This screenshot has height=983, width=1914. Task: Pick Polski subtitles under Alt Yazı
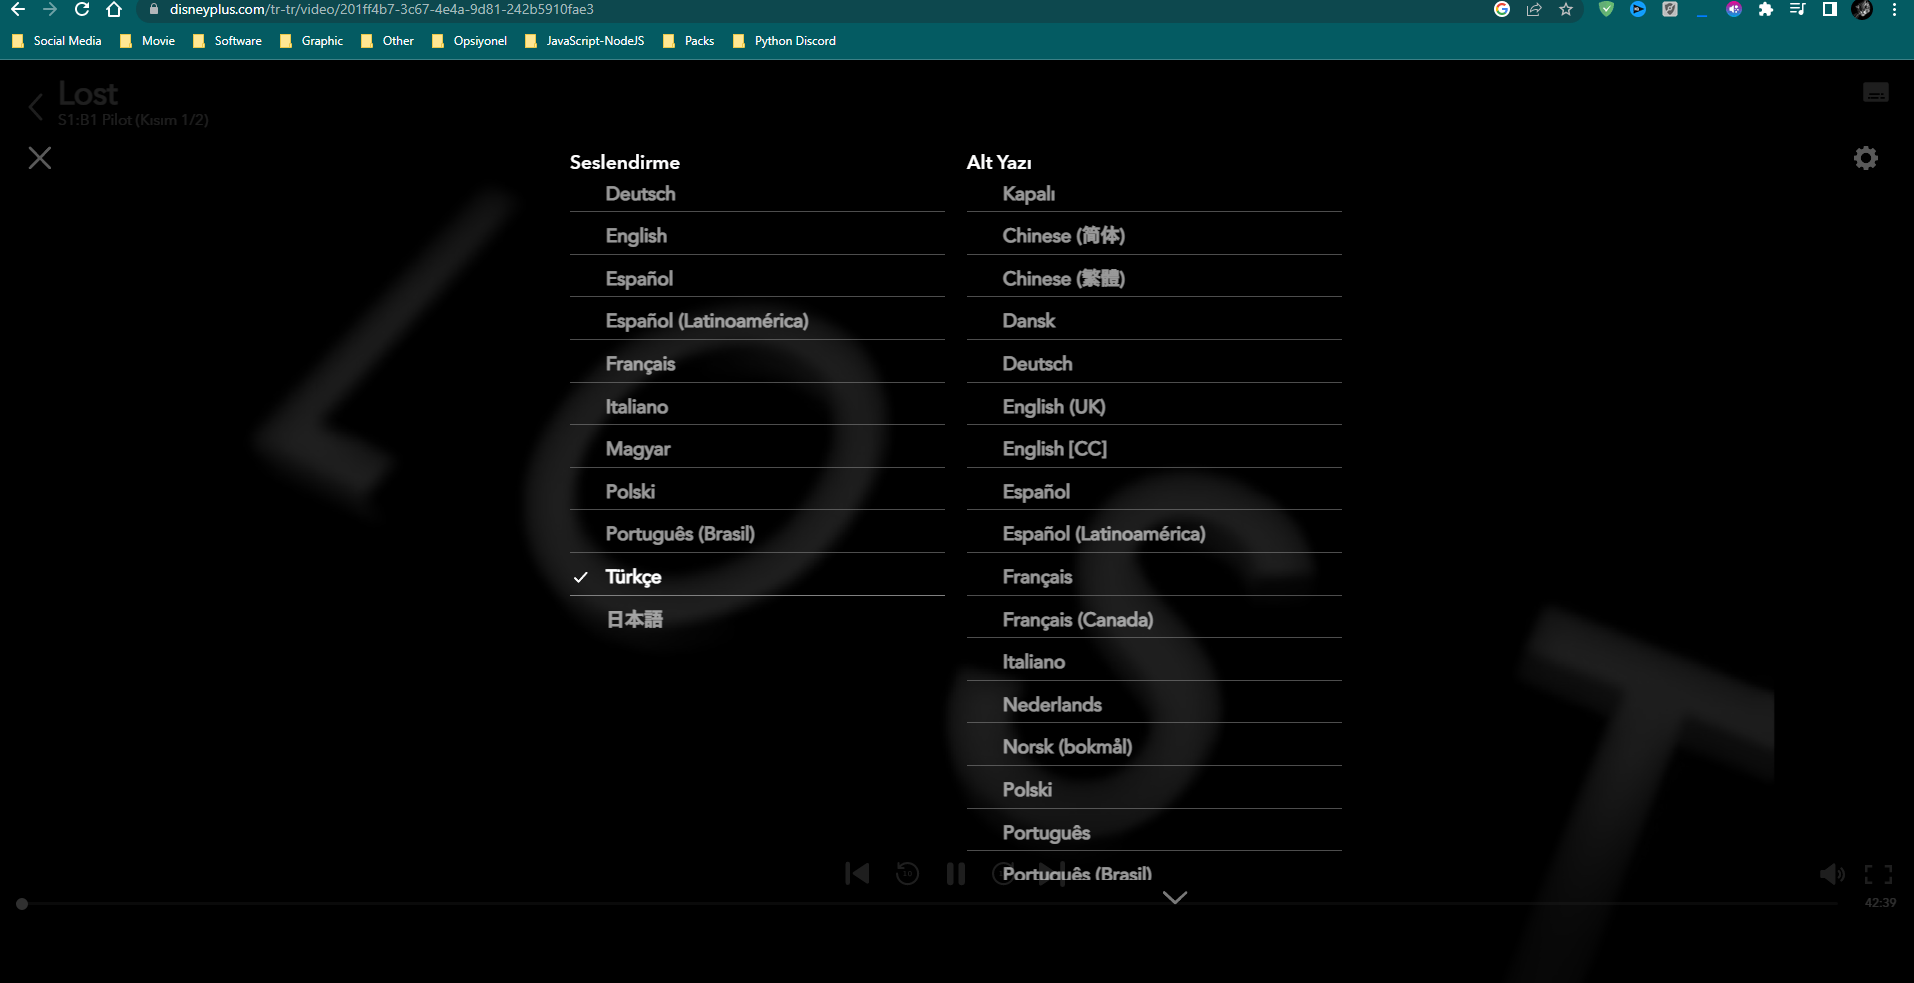coord(1154,790)
